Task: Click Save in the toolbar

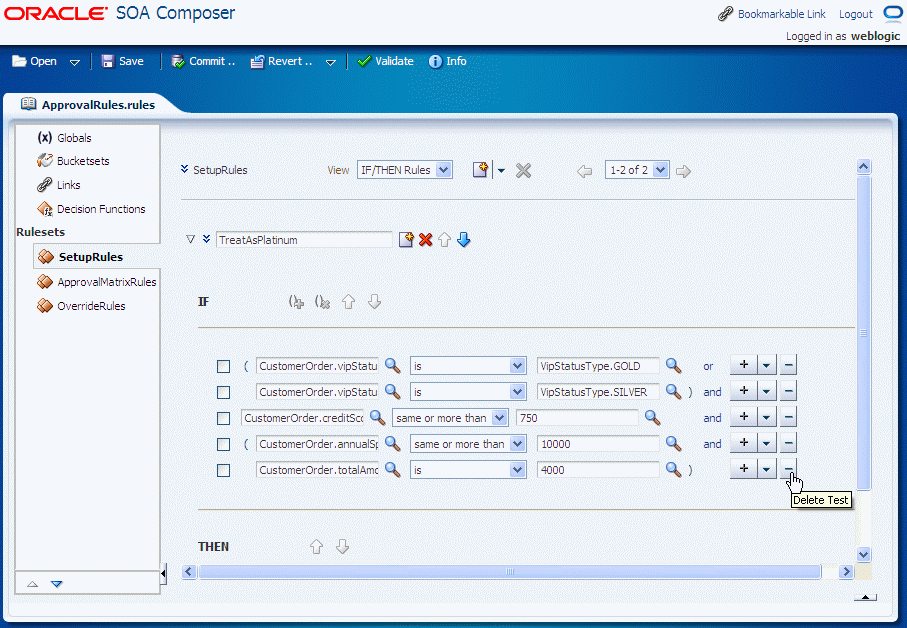Action: (x=123, y=61)
